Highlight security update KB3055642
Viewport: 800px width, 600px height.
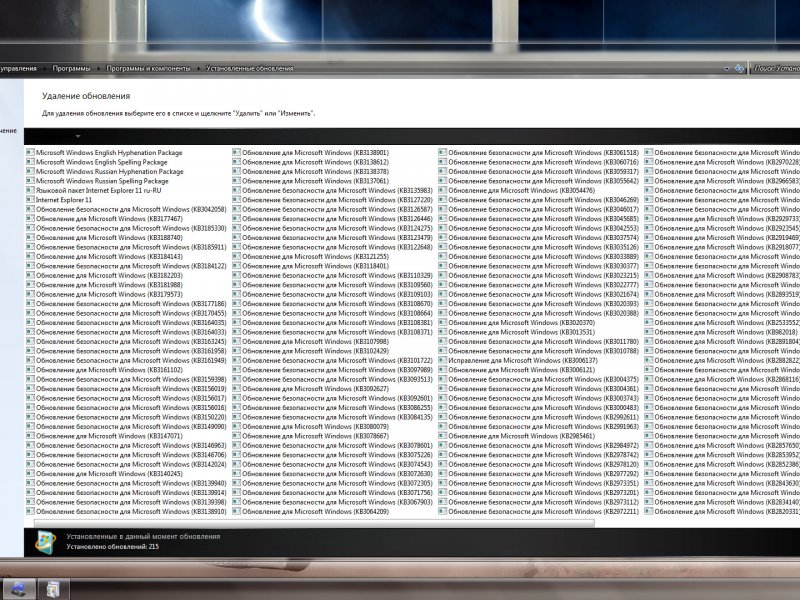(x=539, y=181)
